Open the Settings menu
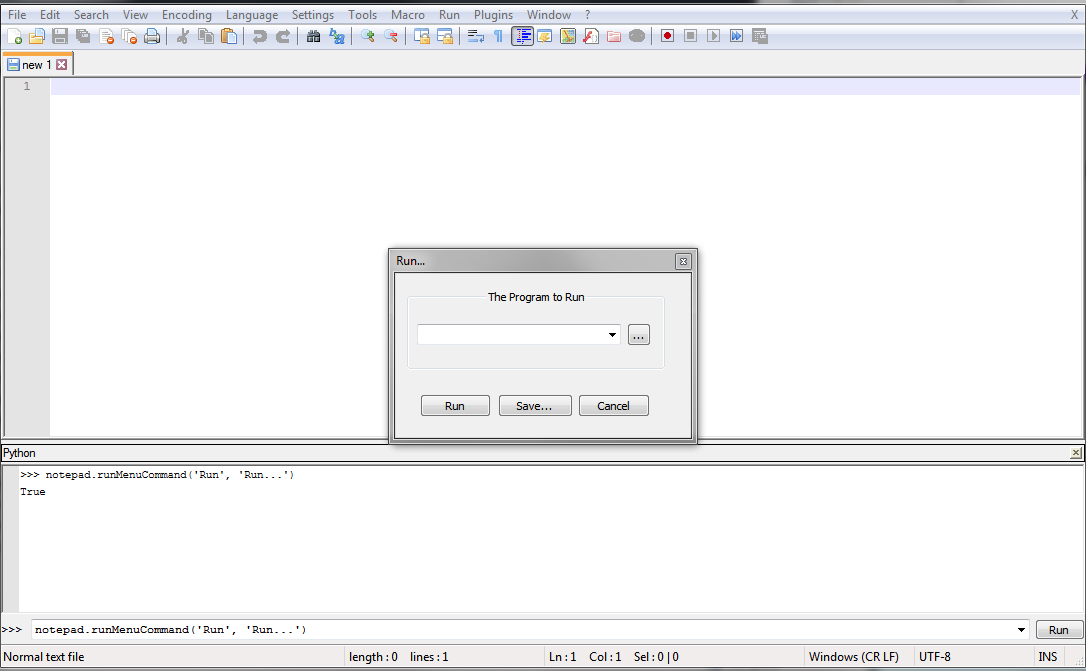The width and height of the screenshot is (1086, 671). 312,15
